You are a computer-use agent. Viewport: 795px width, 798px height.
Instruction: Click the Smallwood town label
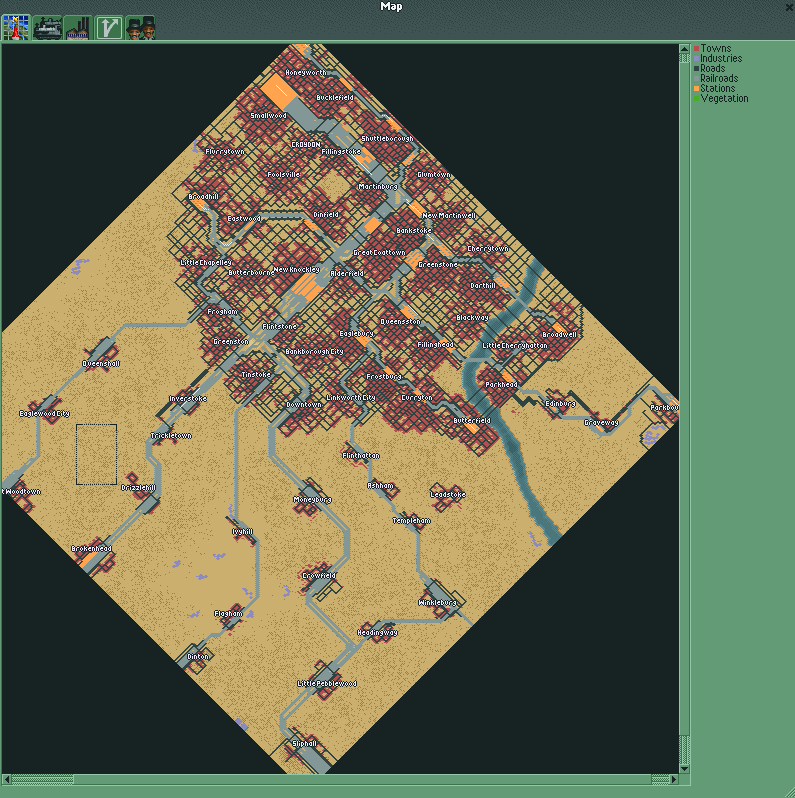pyautogui.click(x=268, y=116)
